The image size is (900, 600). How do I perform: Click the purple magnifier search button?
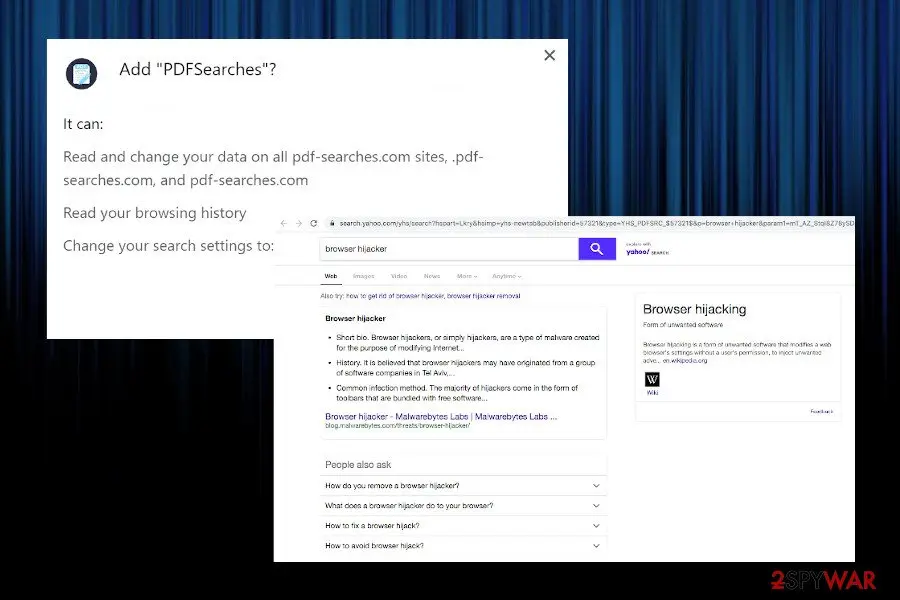pos(597,249)
